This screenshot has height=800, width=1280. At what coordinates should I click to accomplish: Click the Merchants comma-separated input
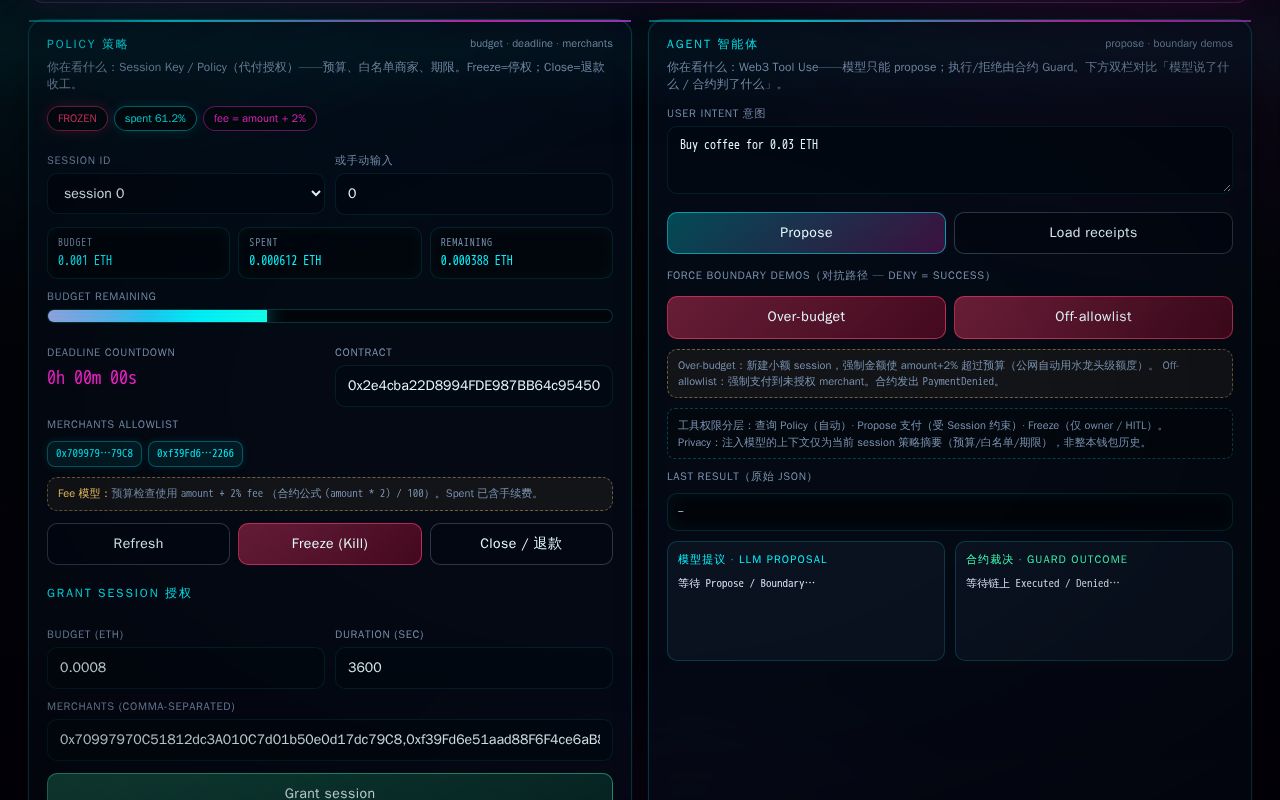[x=330, y=740]
